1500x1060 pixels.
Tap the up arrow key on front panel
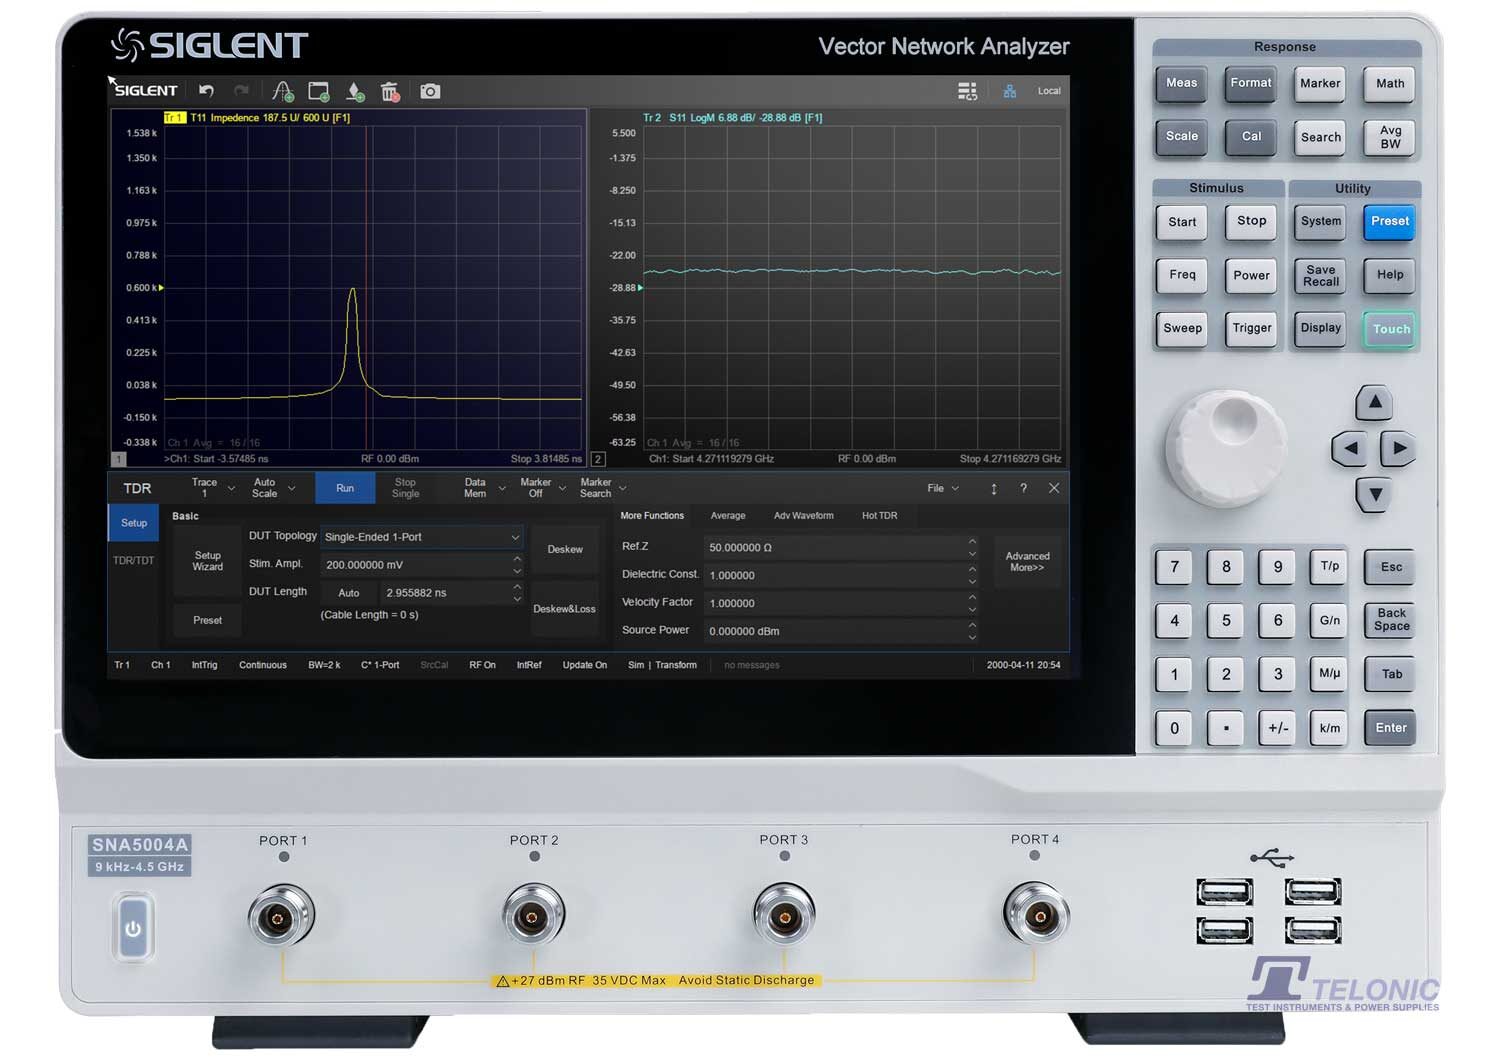tap(1375, 402)
